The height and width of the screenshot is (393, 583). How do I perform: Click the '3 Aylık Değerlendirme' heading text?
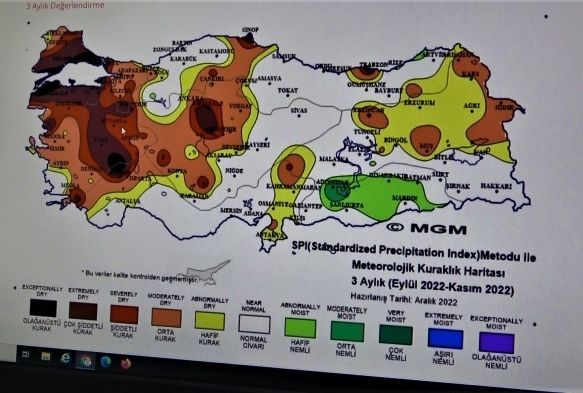pos(65,5)
